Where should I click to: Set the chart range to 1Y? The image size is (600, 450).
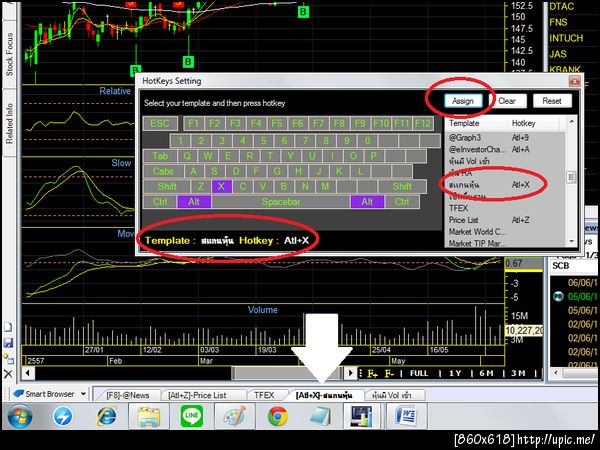point(455,373)
